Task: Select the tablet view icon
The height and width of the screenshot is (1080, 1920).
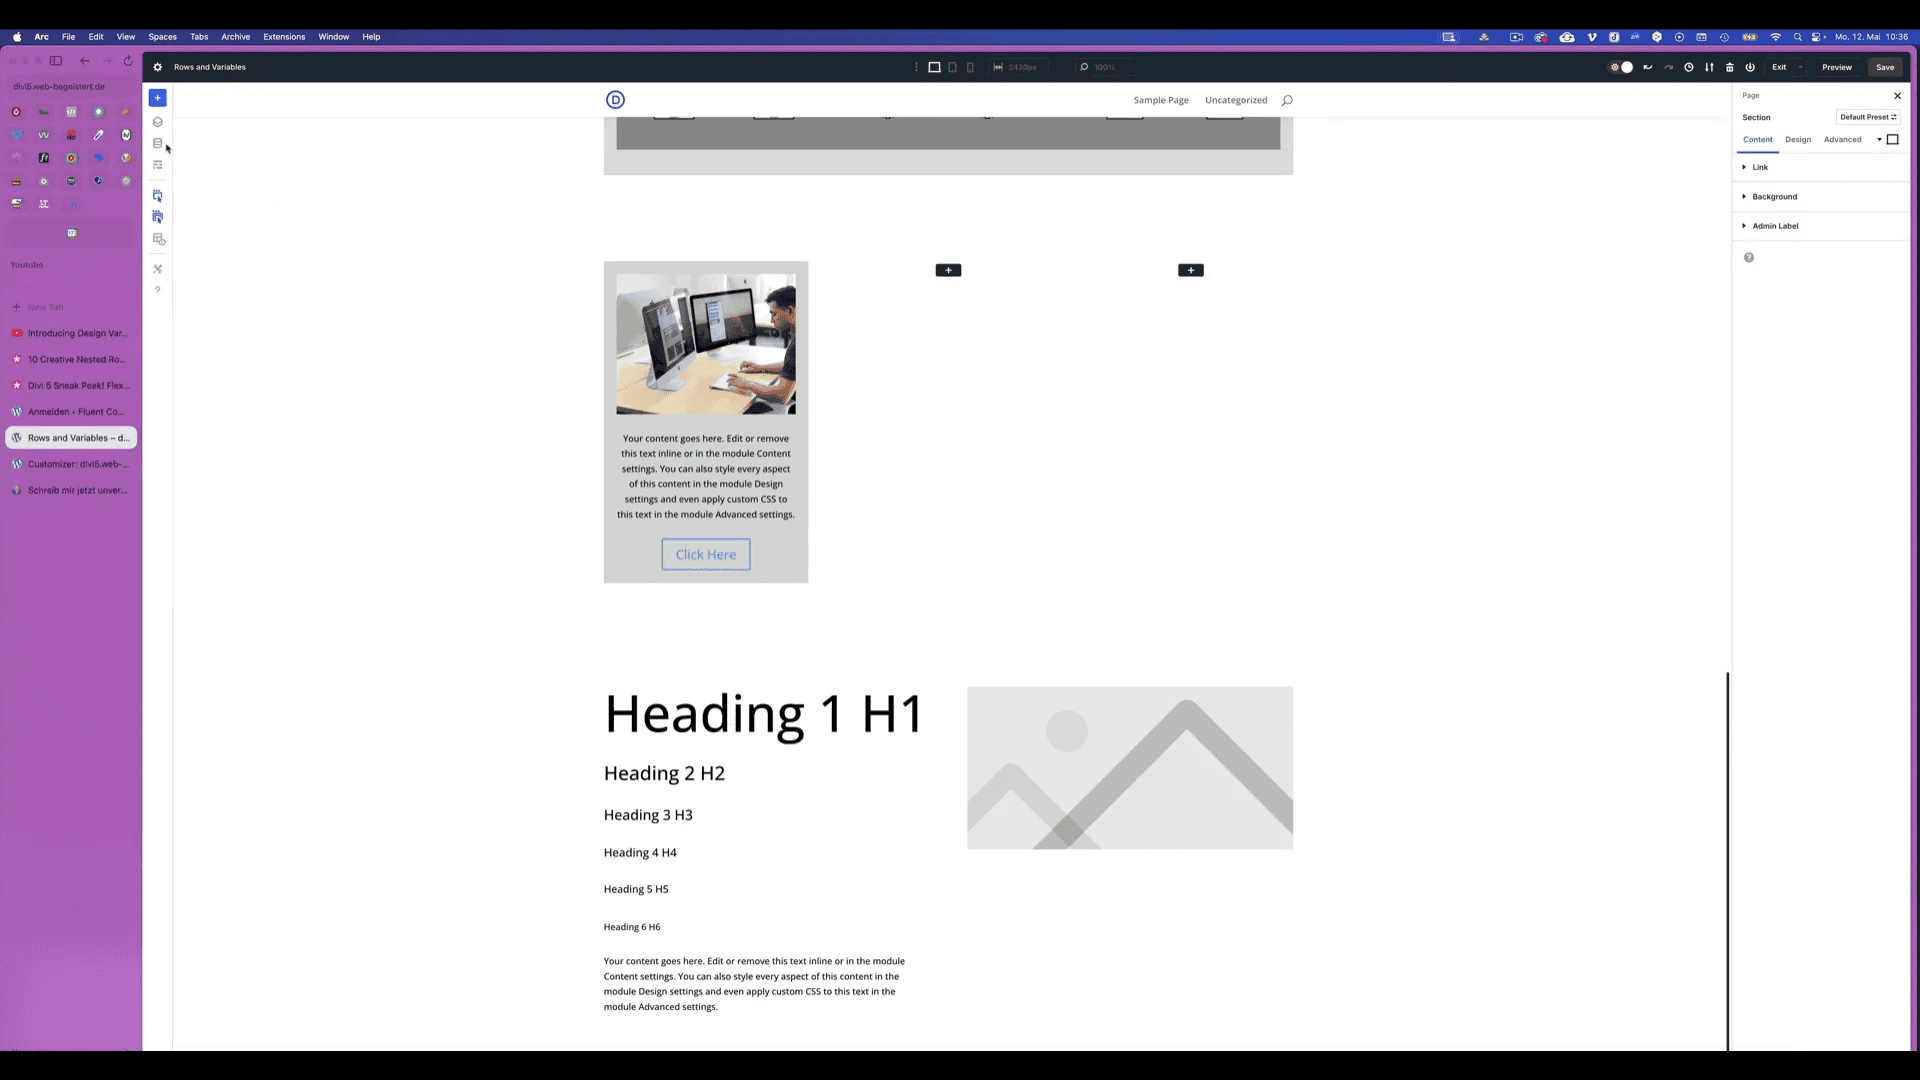Action: 952,67
